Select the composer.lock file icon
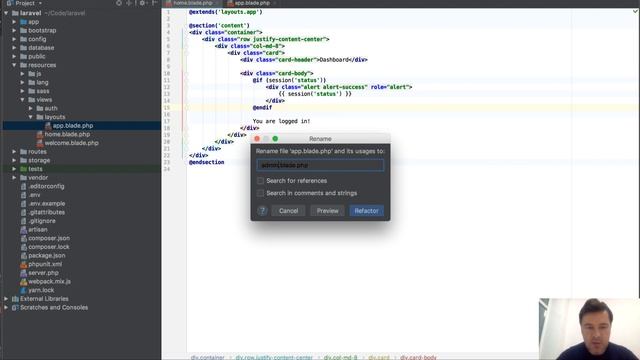Screen dimensions: 640x360 click(24, 247)
